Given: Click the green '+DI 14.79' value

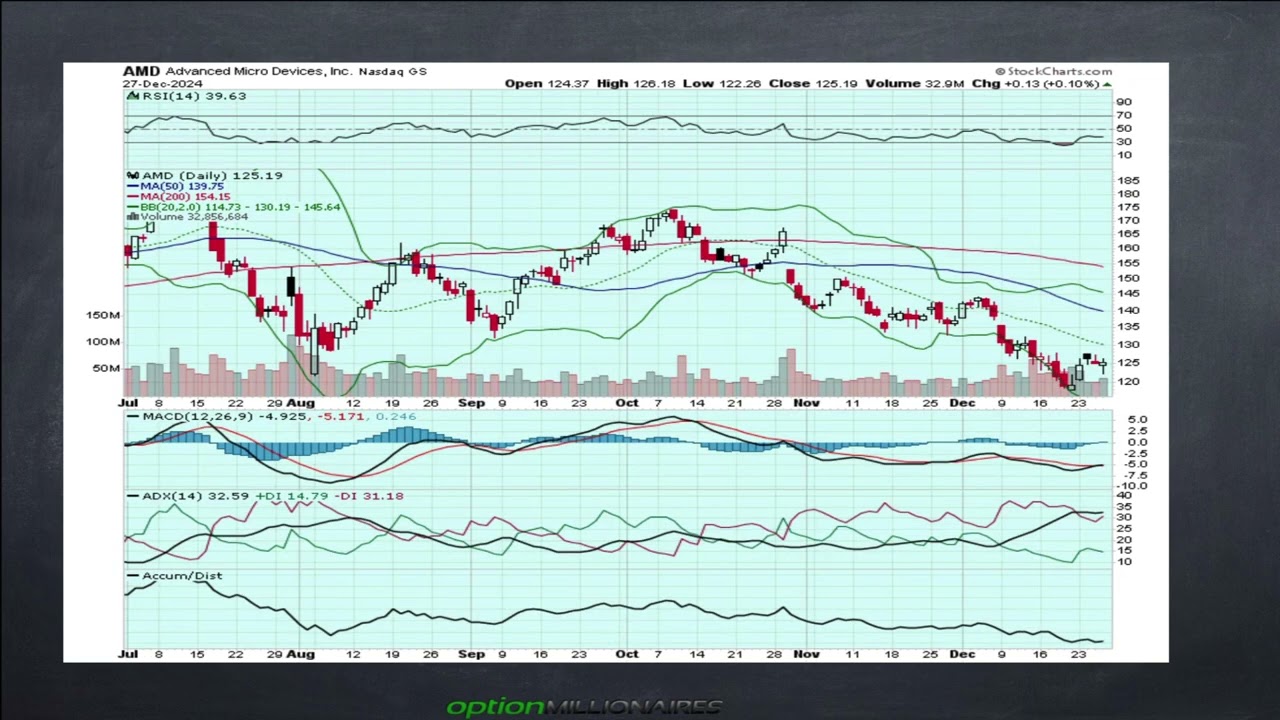Looking at the screenshot, I should [x=292, y=496].
